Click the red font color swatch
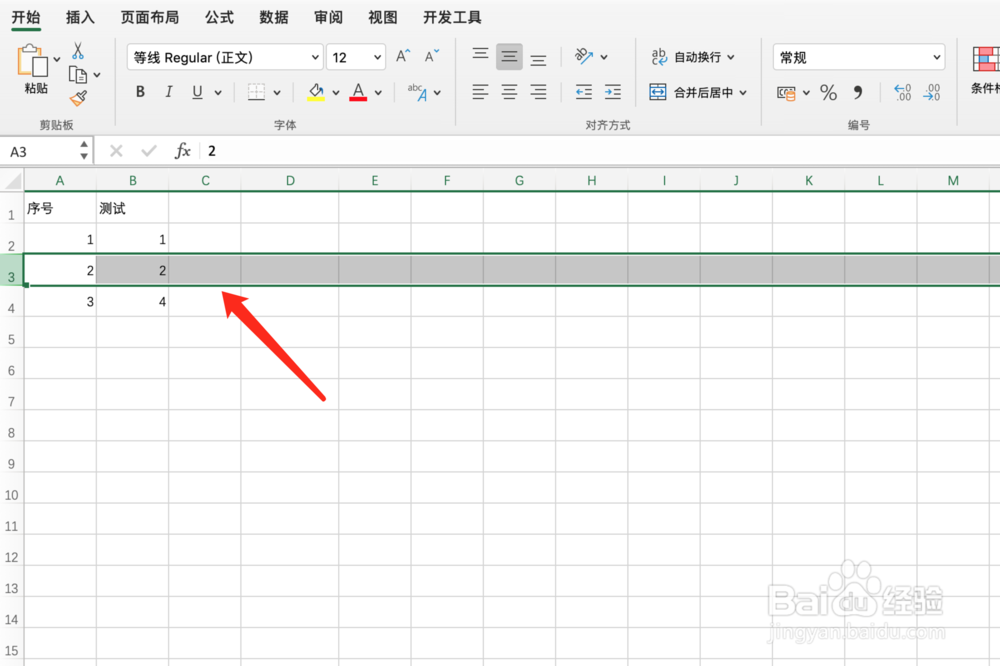The image size is (1000, 666). point(358,91)
